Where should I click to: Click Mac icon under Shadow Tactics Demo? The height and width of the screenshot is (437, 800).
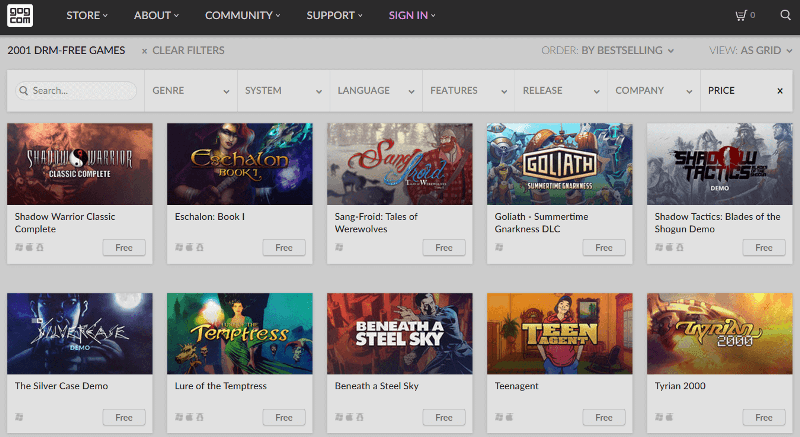coord(669,247)
